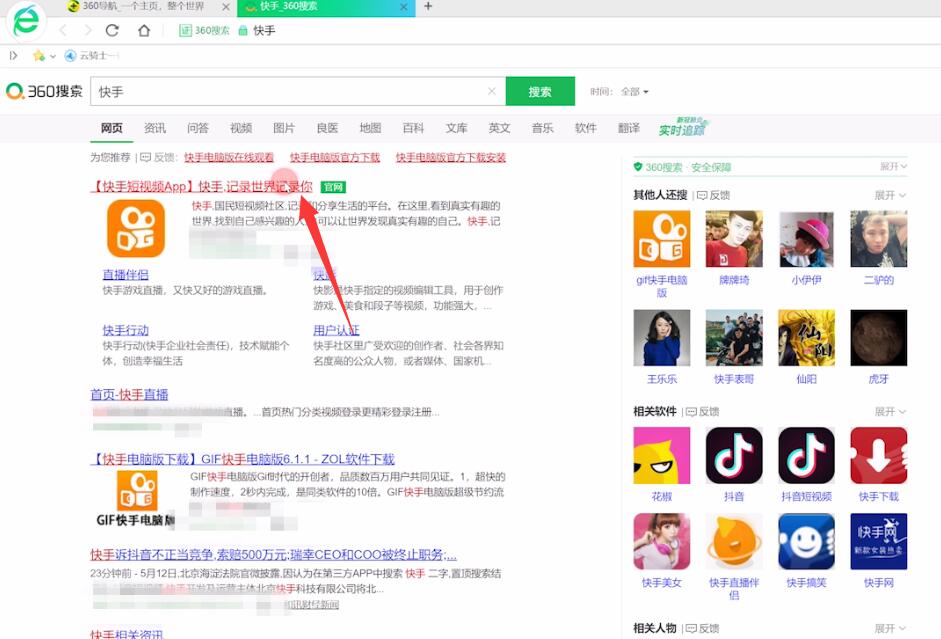Click the red 快手下载 app icon

pyautogui.click(x=879, y=455)
